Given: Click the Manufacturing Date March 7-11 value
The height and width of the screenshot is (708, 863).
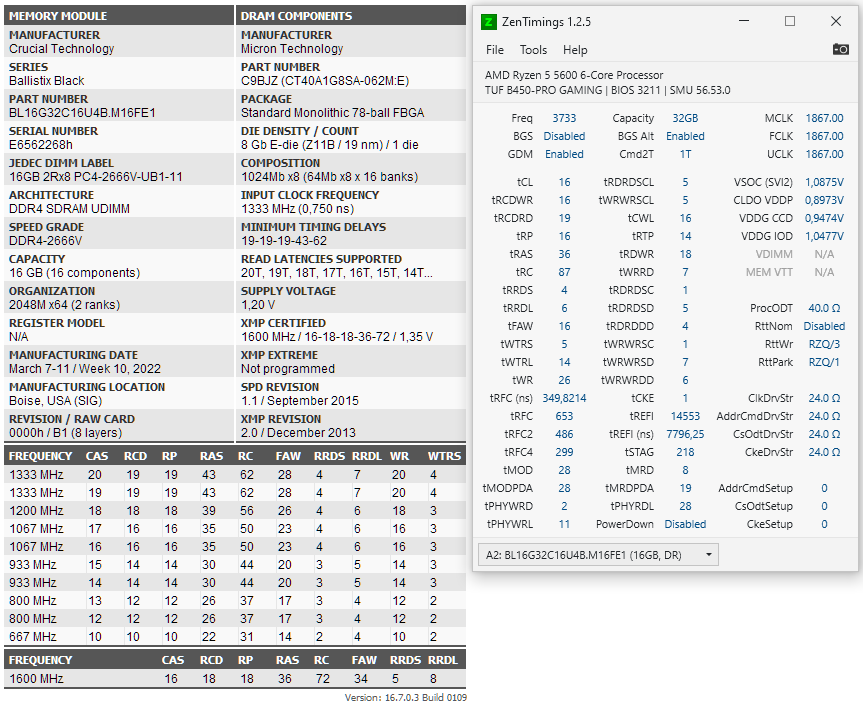Looking at the screenshot, I should click(85, 369).
